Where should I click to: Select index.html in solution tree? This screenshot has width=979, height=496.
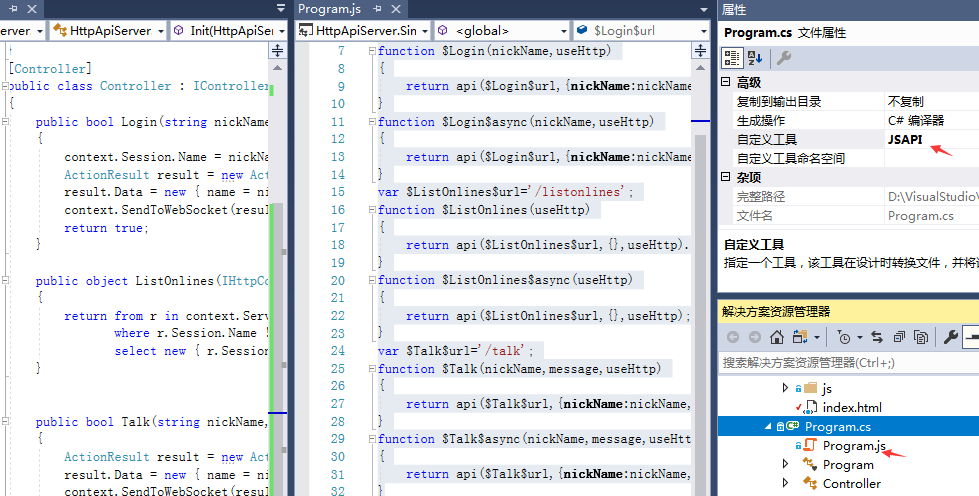852,407
